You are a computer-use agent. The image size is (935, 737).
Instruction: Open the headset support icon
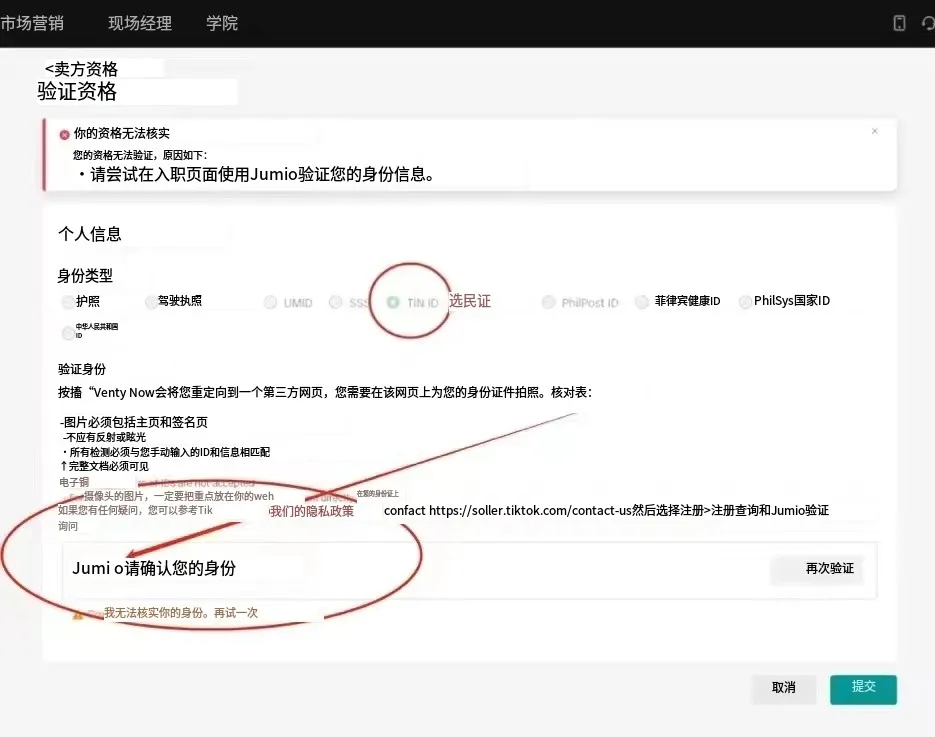click(x=928, y=23)
